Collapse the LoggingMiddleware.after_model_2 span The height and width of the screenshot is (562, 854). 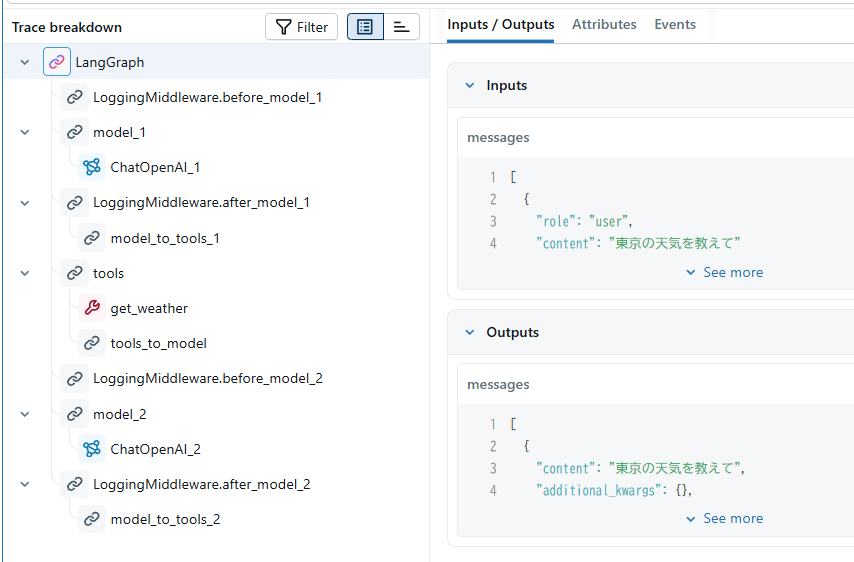[x=25, y=484]
